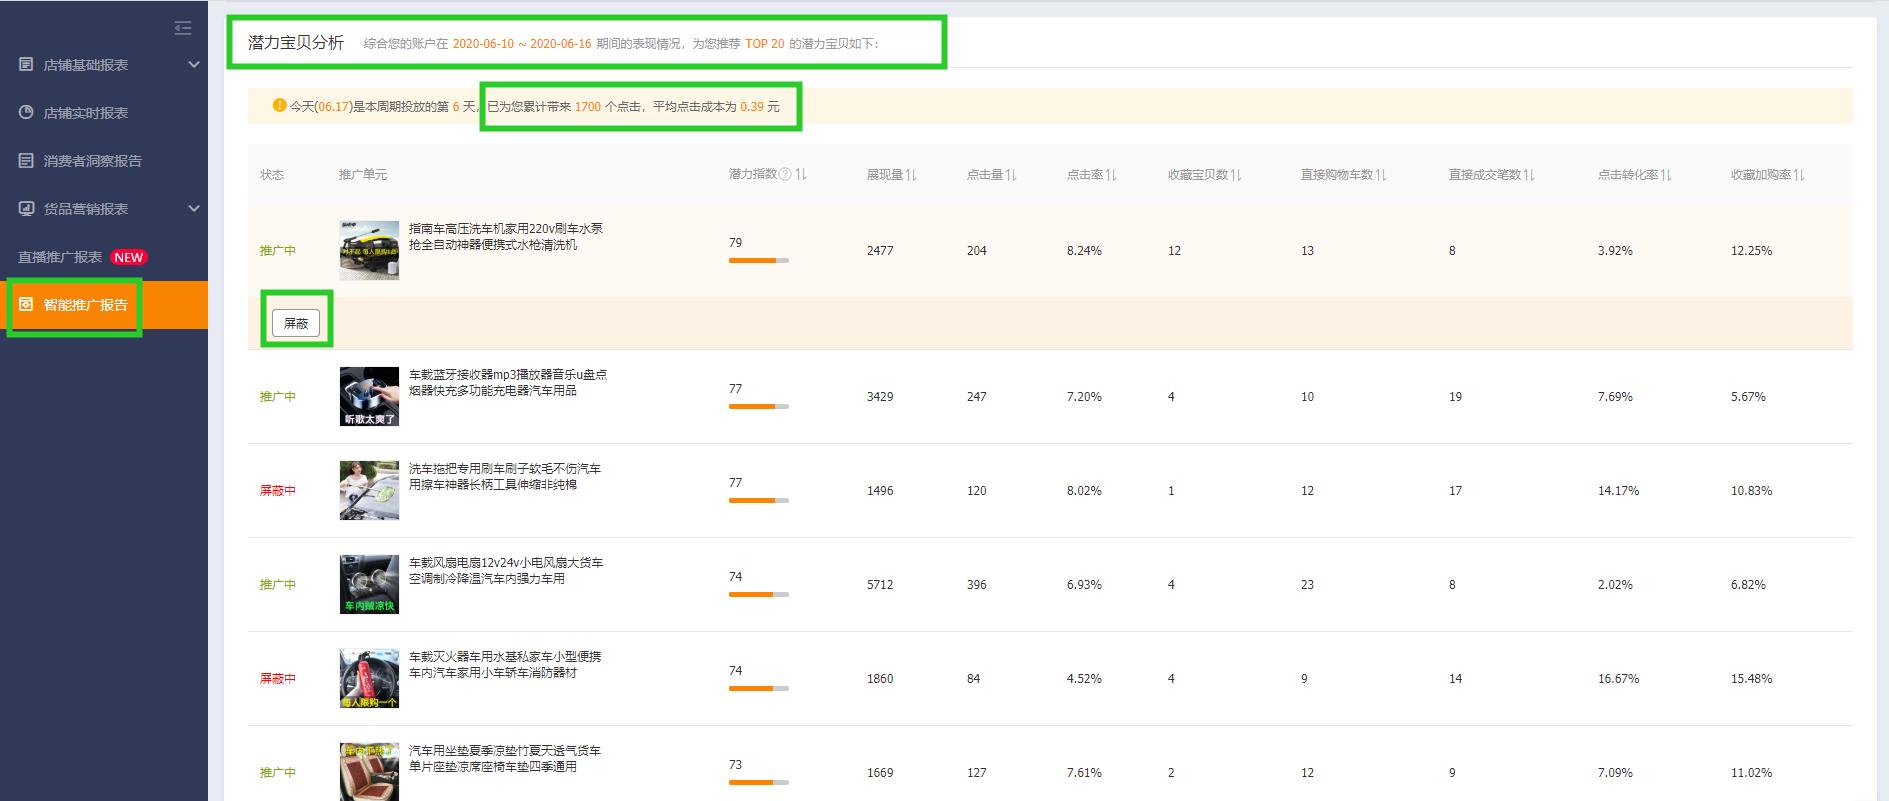
Task: Sort table by 点击率 column icon
Action: tap(1111, 175)
